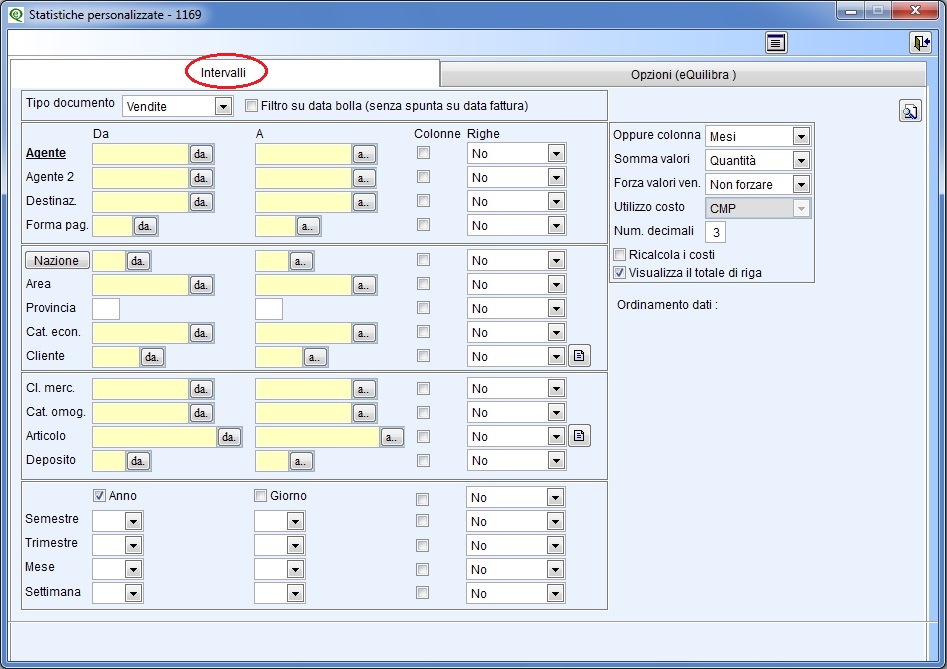
Task: Click the Nazione button
Action: [x=57, y=260]
